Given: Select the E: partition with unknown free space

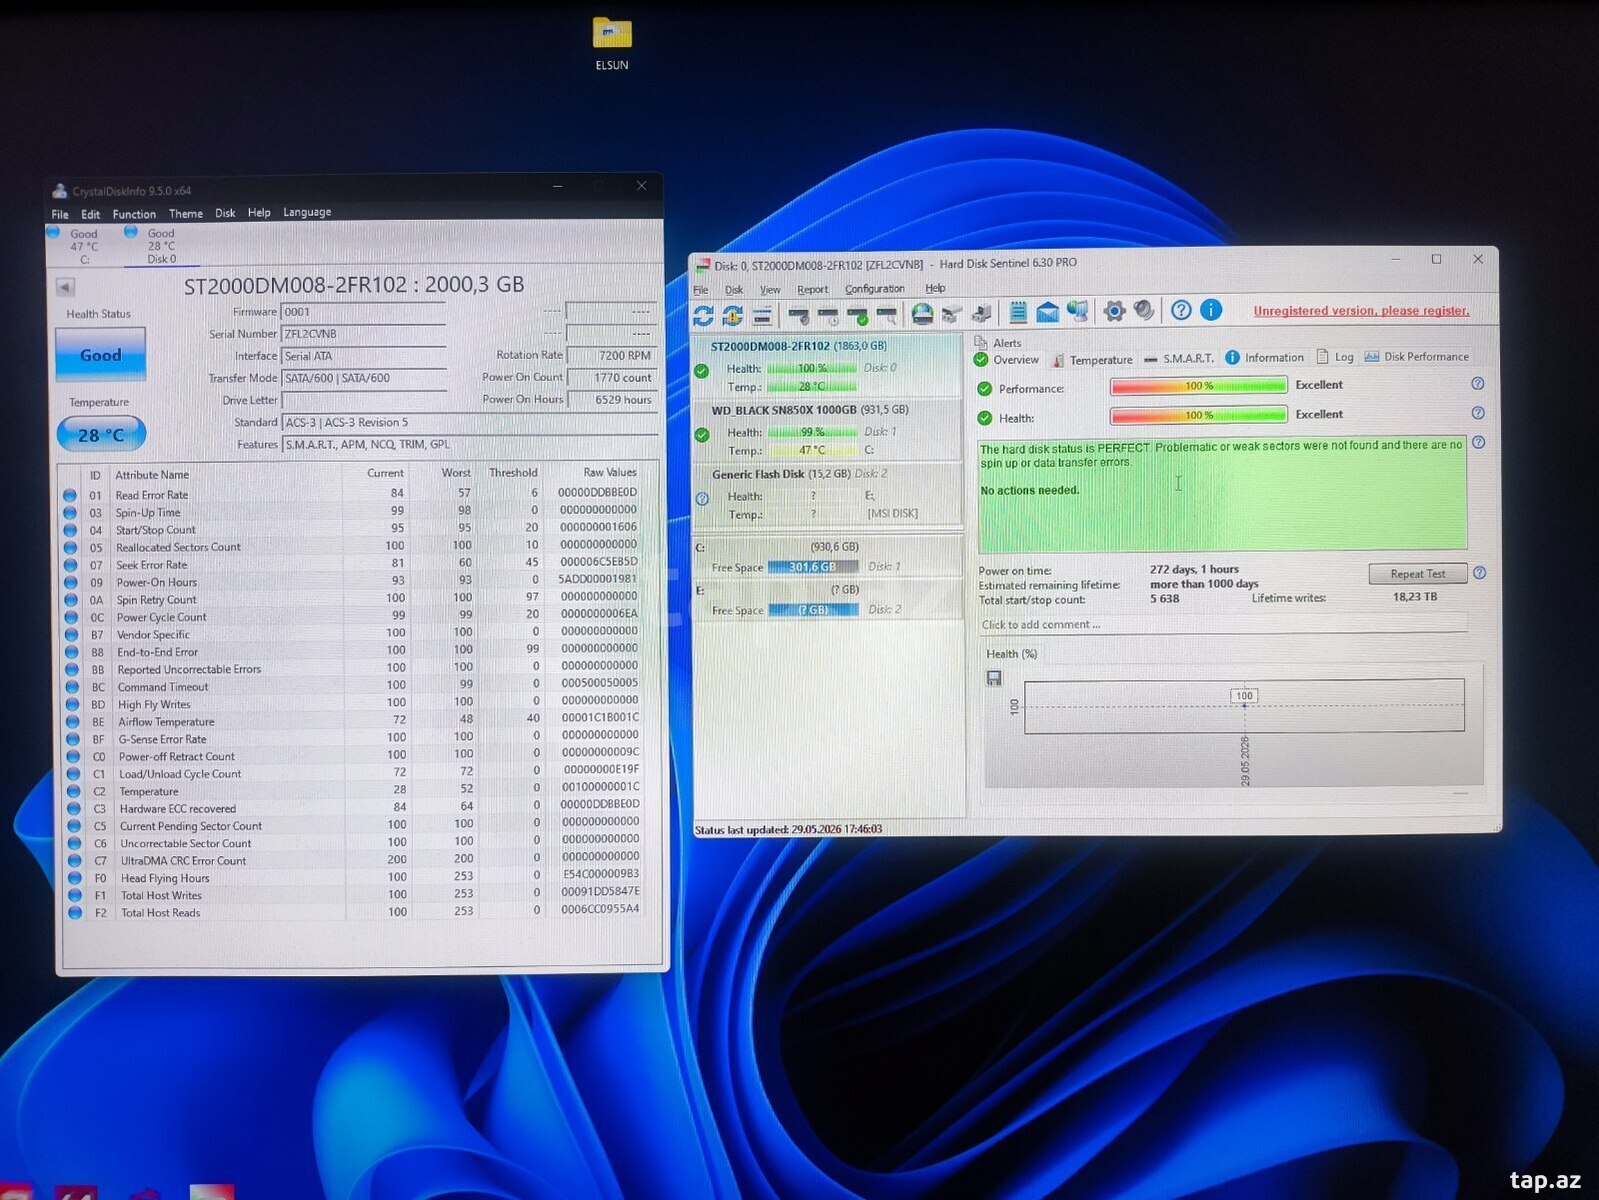Looking at the screenshot, I should tap(827, 600).
